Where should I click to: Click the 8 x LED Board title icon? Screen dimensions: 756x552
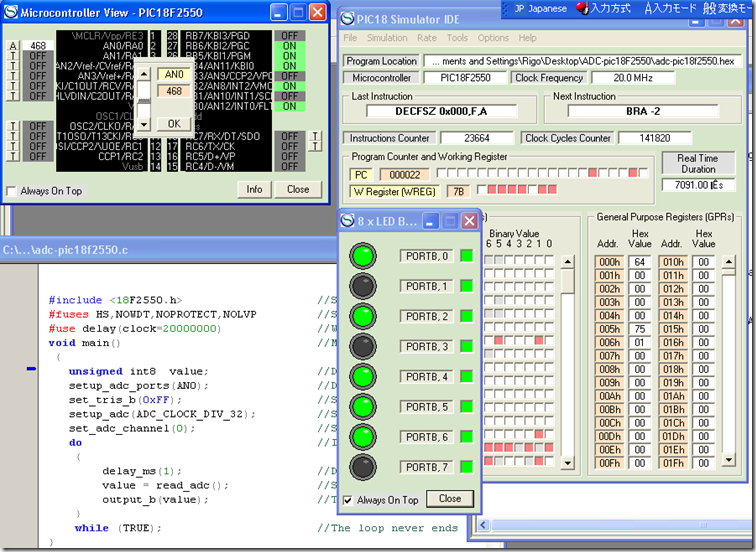coord(349,220)
